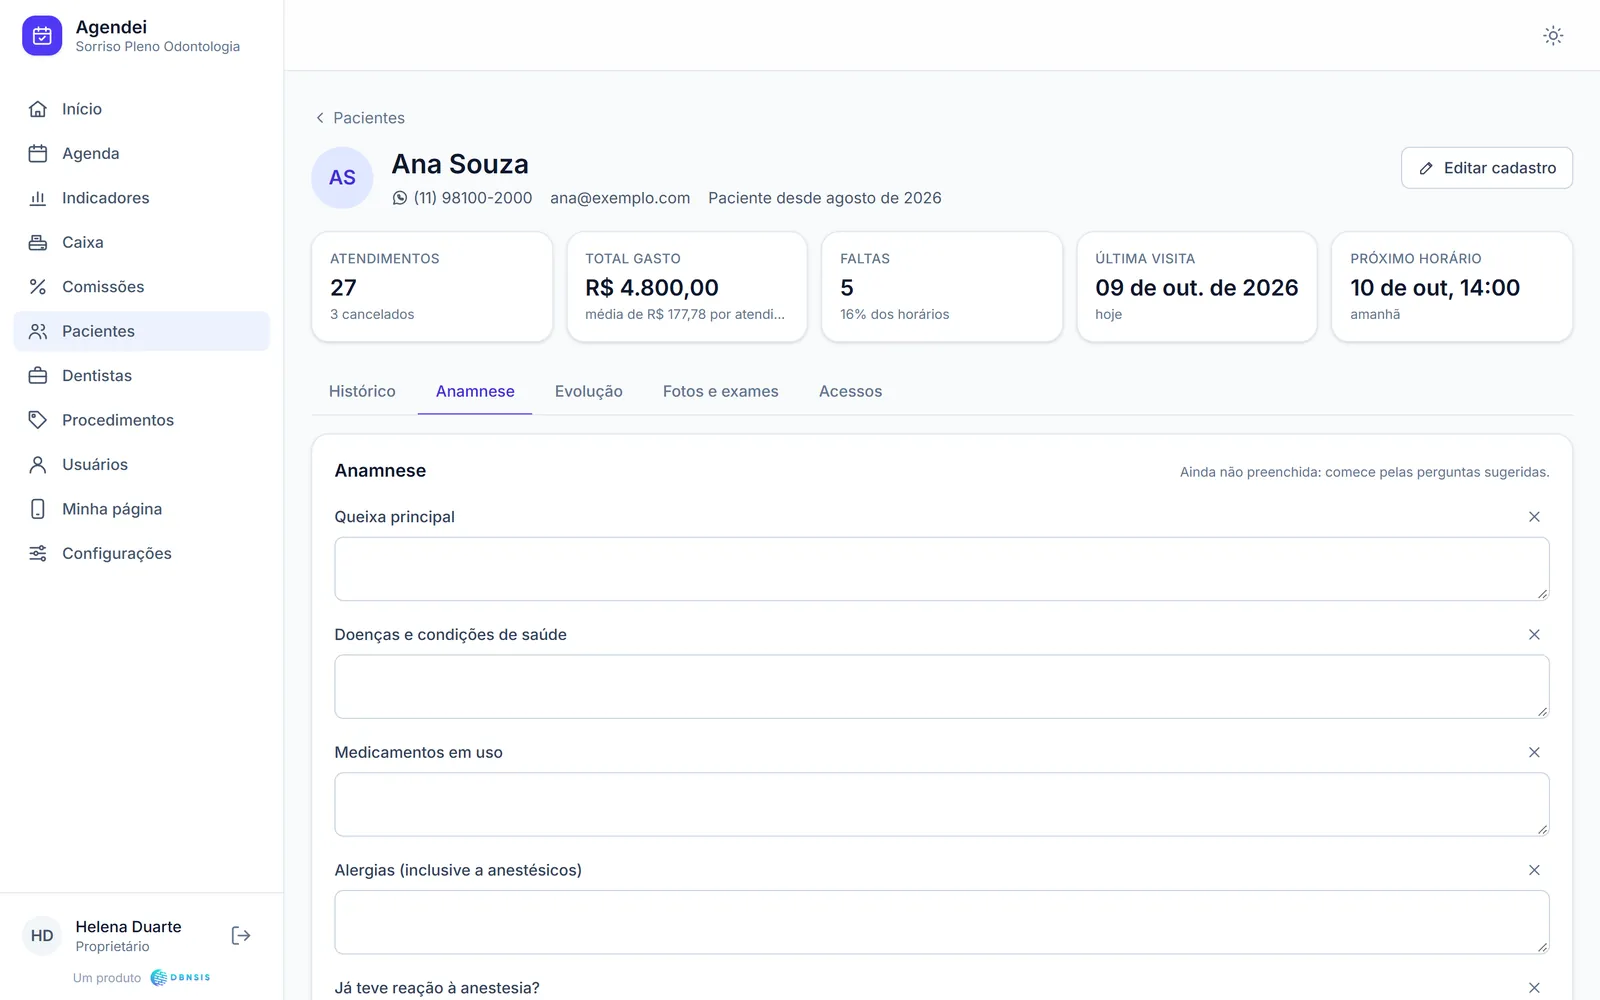Go to Procedimentos in the sidebar

pos(142,420)
